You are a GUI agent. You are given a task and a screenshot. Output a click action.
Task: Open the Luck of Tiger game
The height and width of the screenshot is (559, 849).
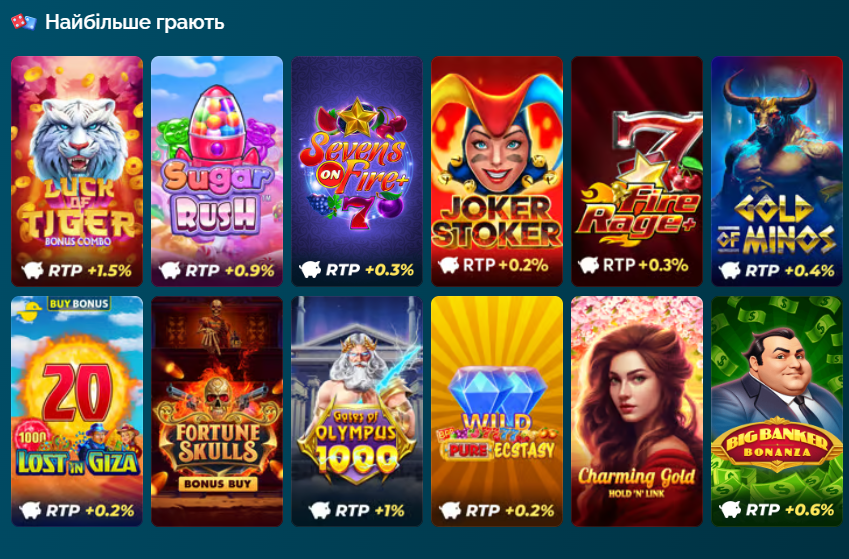pyautogui.click(x=77, y=171)
